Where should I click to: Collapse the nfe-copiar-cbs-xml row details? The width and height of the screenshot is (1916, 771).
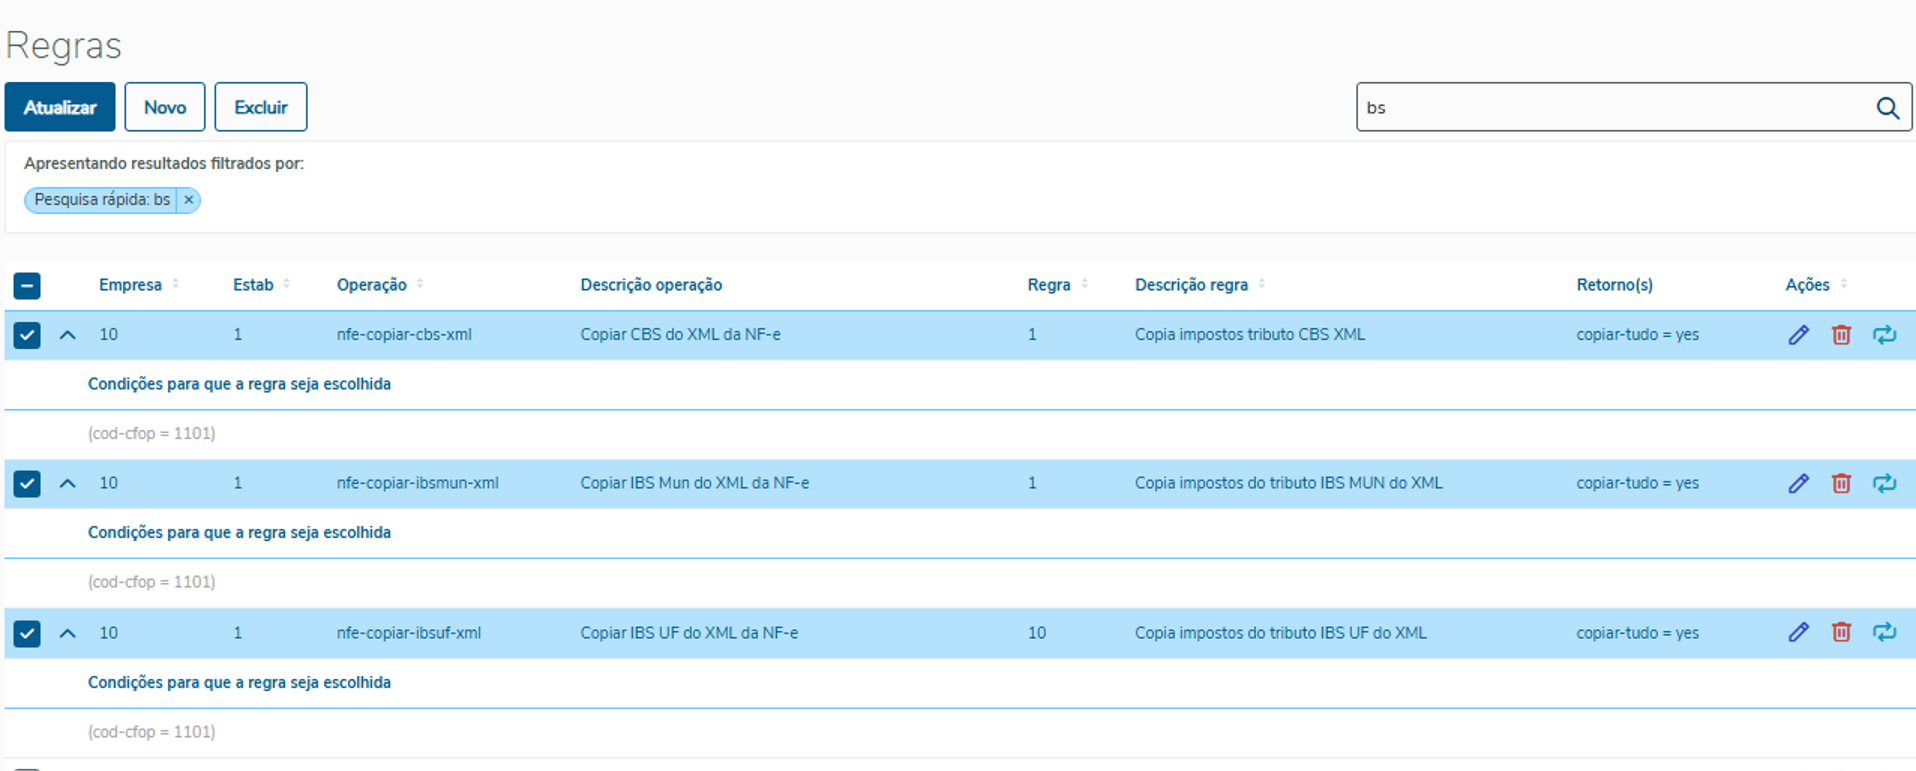pyautogui.click(x=68, y=335)
